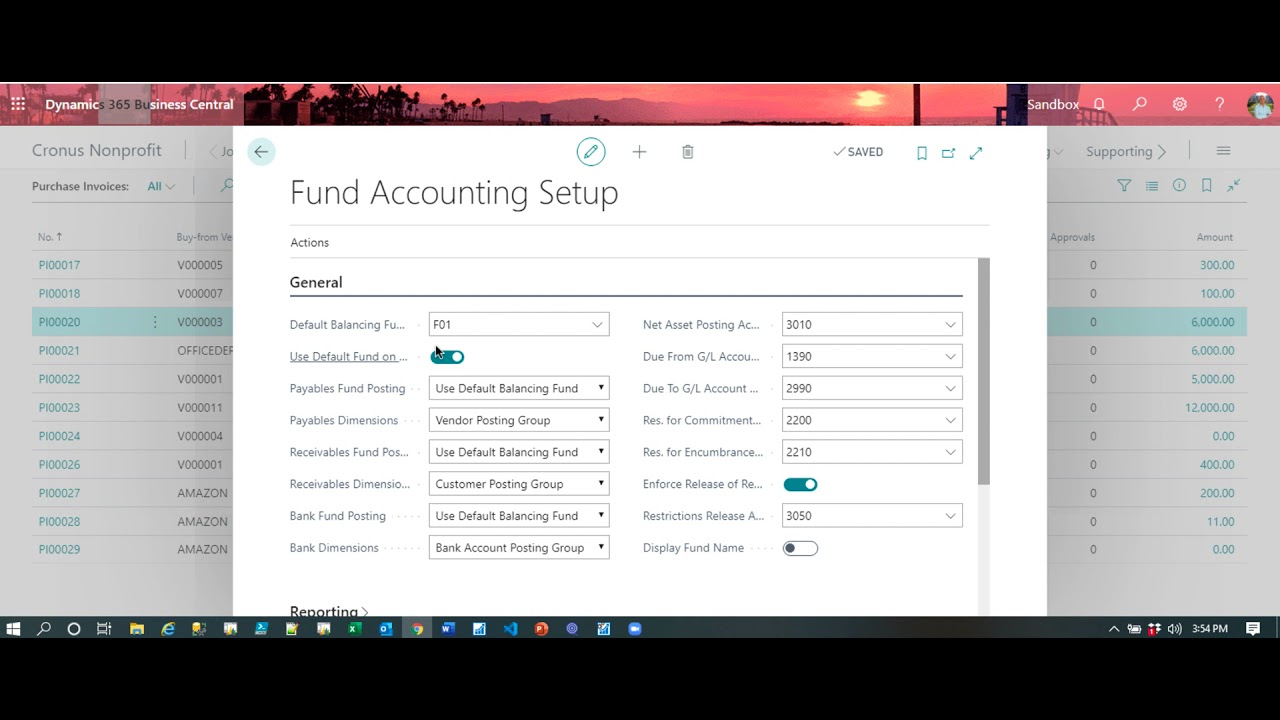Open Receivables Fund Posting dropdown
This screenshot has width=1280, height=720.
pyautogui.click(x=519, y=452)
